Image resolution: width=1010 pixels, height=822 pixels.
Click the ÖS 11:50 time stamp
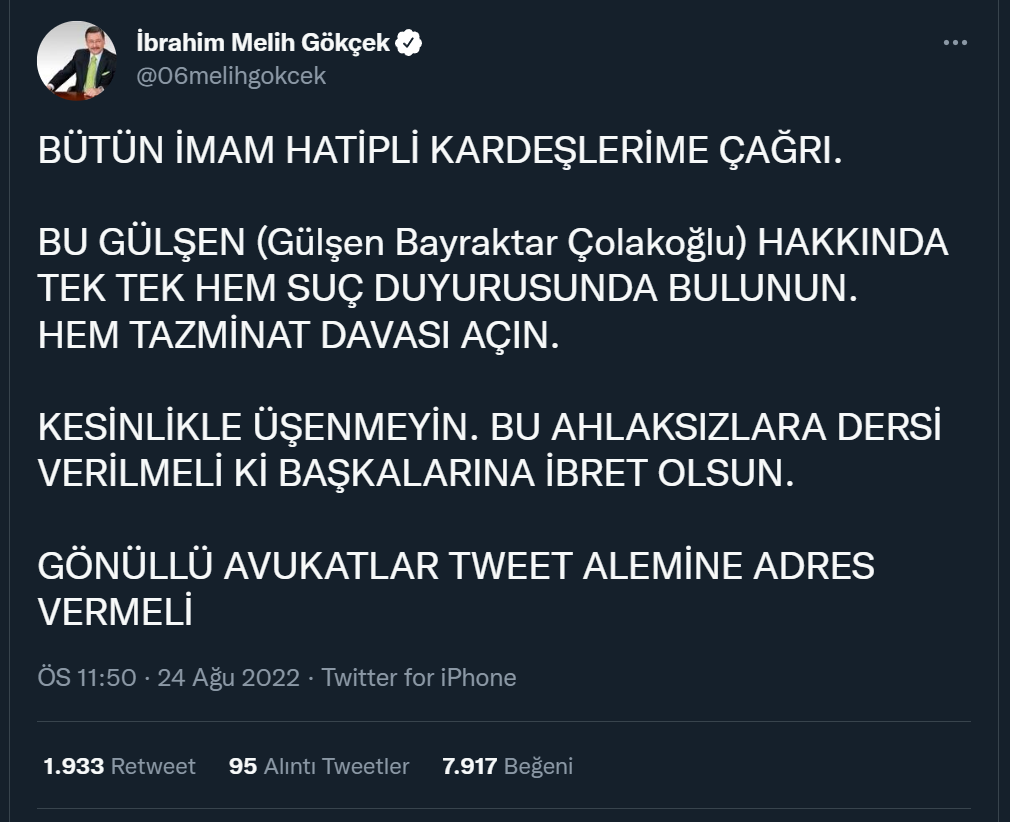coord(87,677)
